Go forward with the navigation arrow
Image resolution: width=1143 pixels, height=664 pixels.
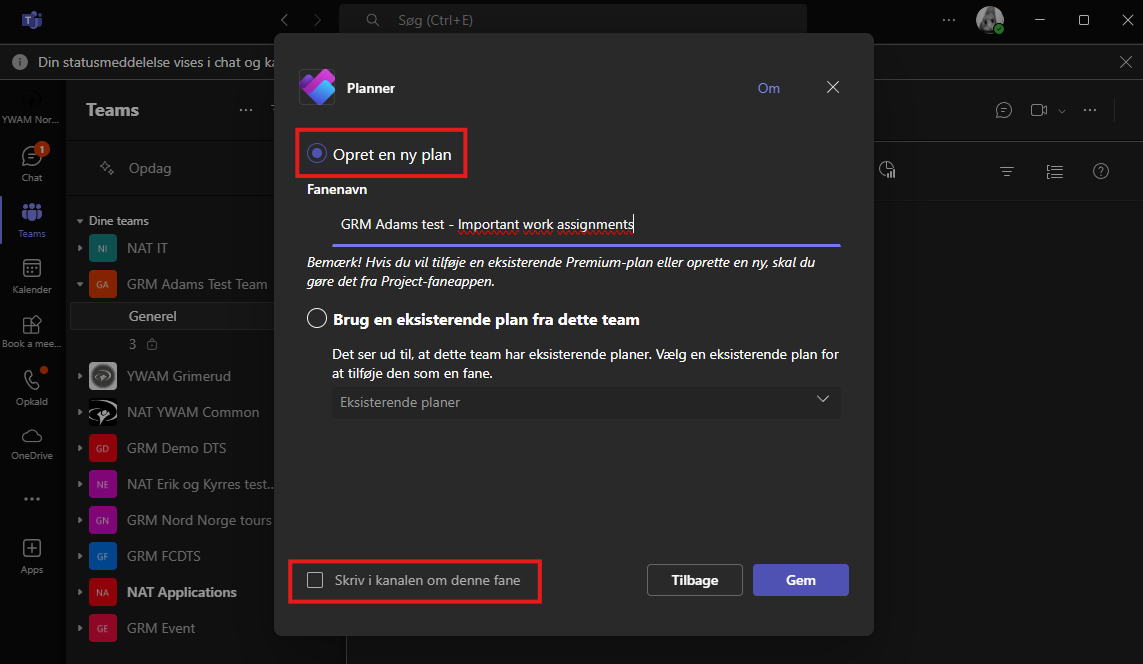click(317, 20)
